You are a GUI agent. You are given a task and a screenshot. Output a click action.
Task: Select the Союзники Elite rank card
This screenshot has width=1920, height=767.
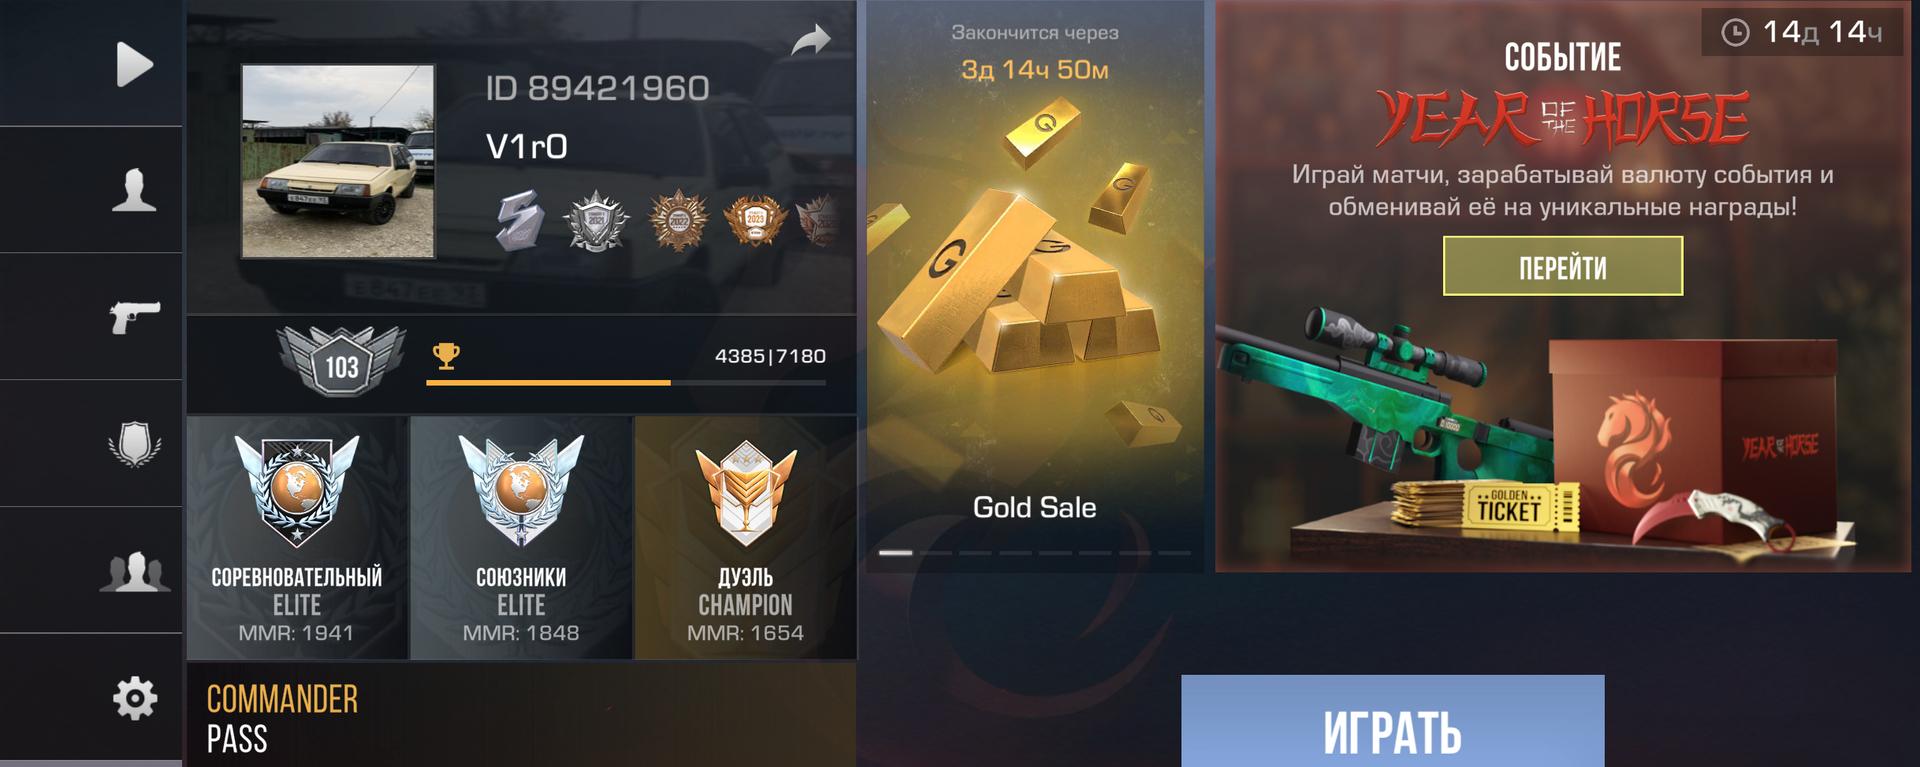[x=521, y=538]
